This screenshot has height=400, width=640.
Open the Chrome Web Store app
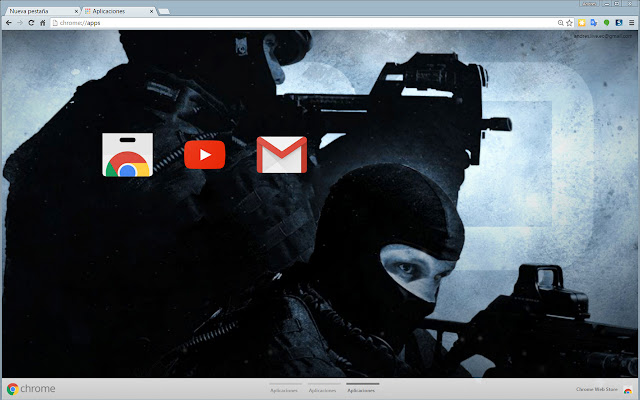(127, 155)
